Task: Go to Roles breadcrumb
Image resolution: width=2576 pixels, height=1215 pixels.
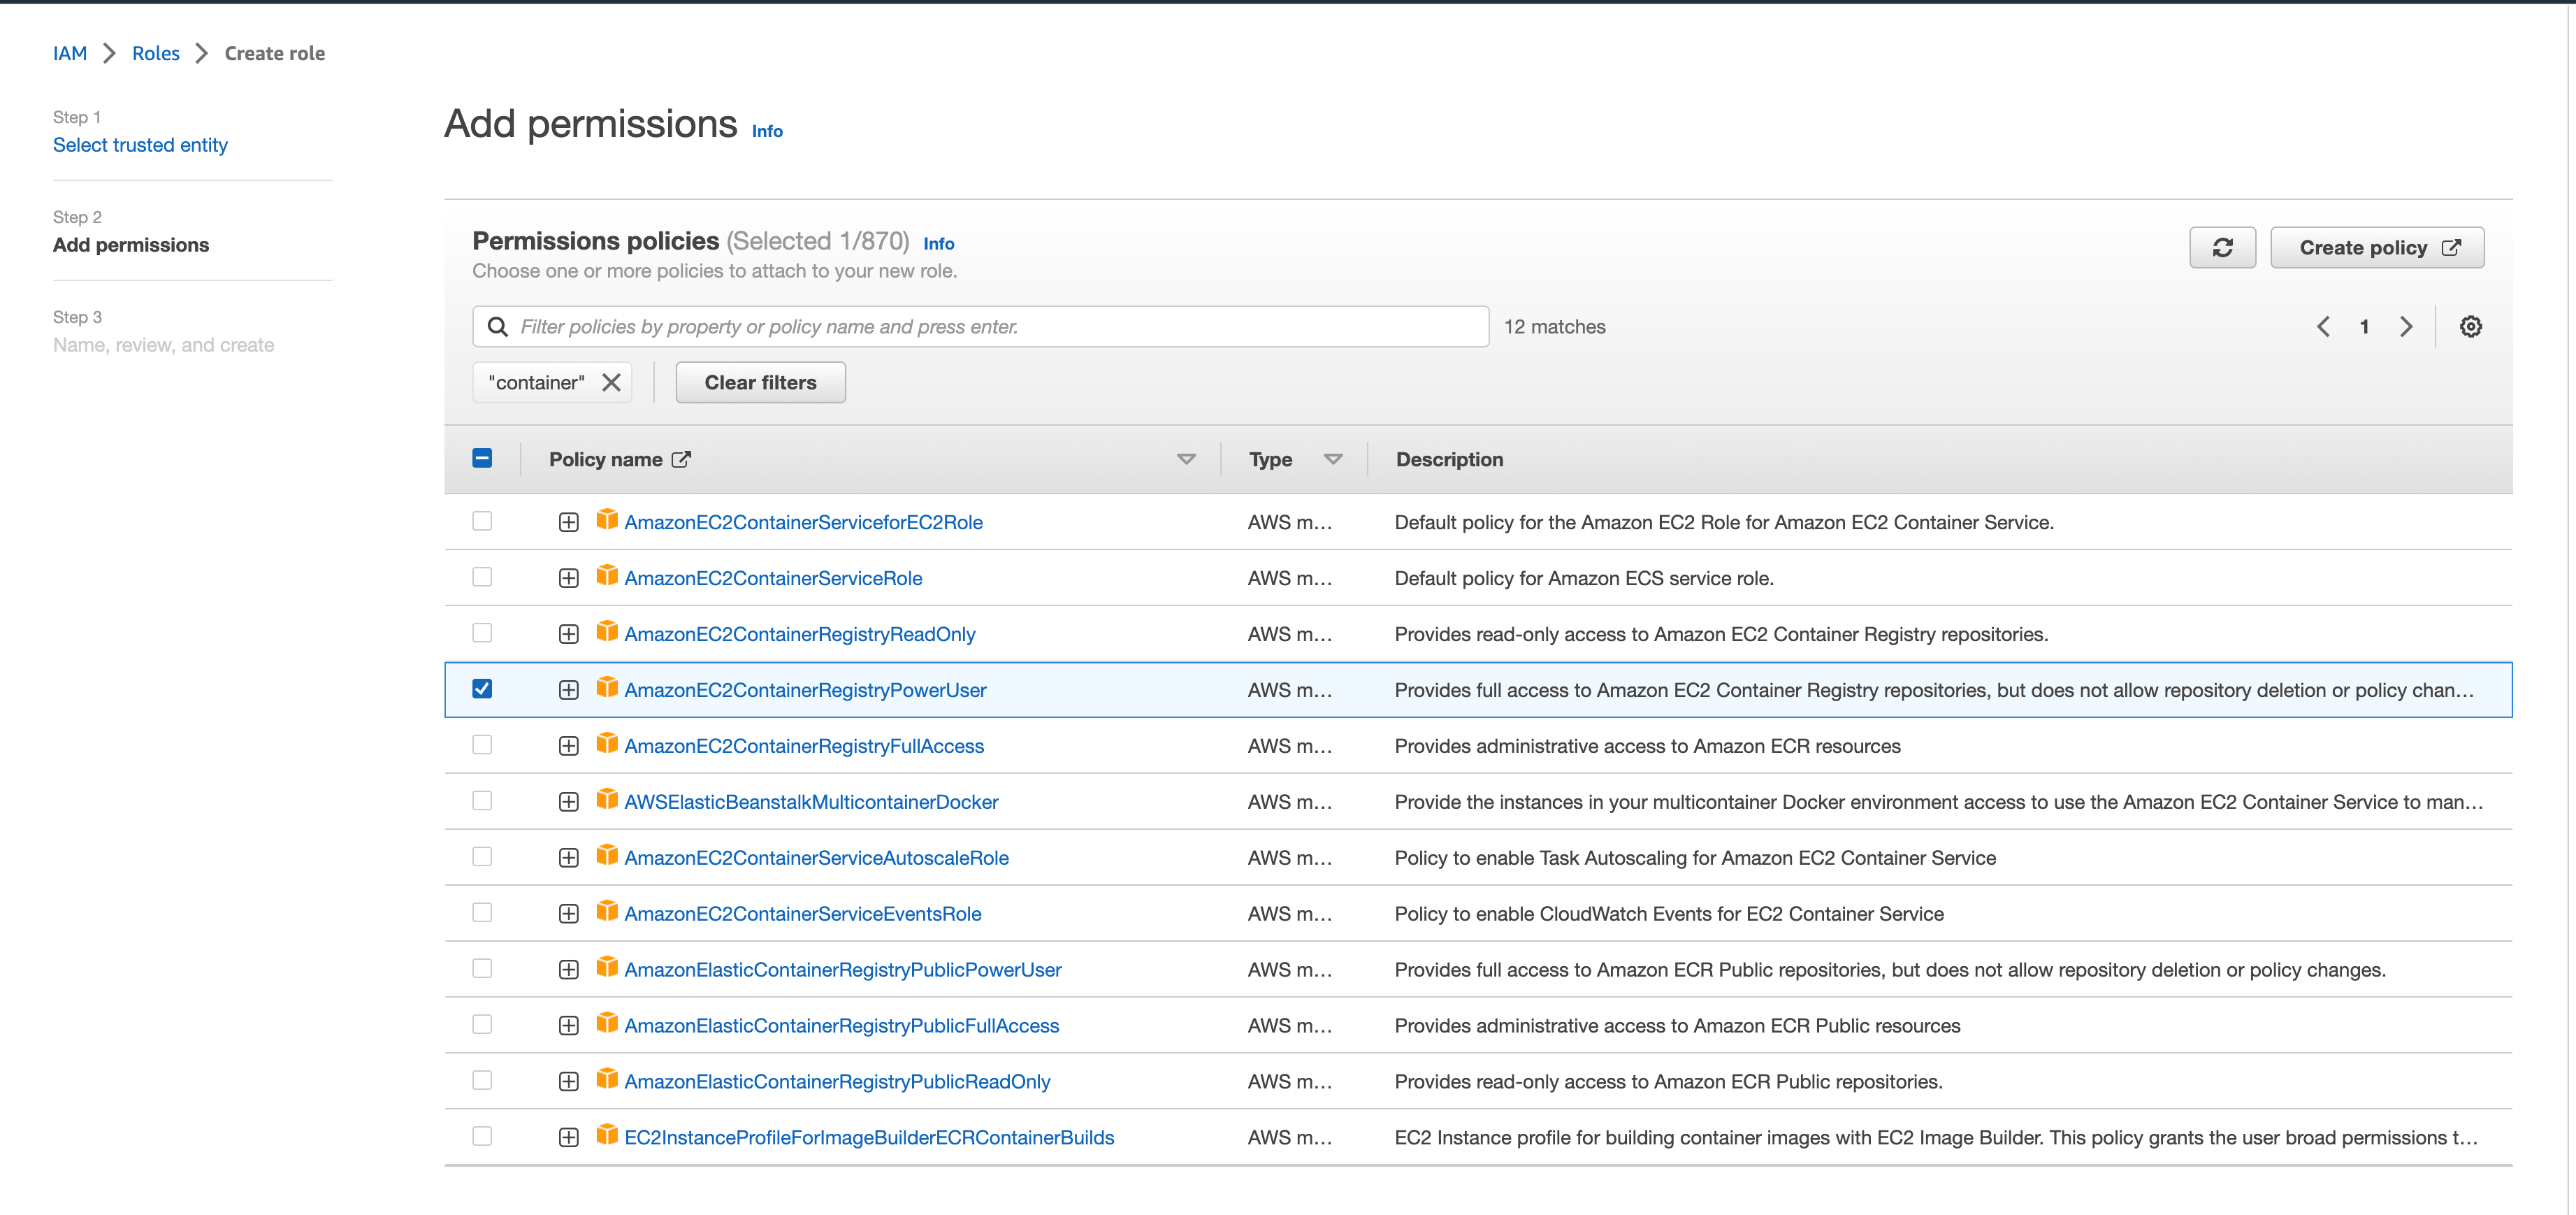Action: tap(156, 53)
